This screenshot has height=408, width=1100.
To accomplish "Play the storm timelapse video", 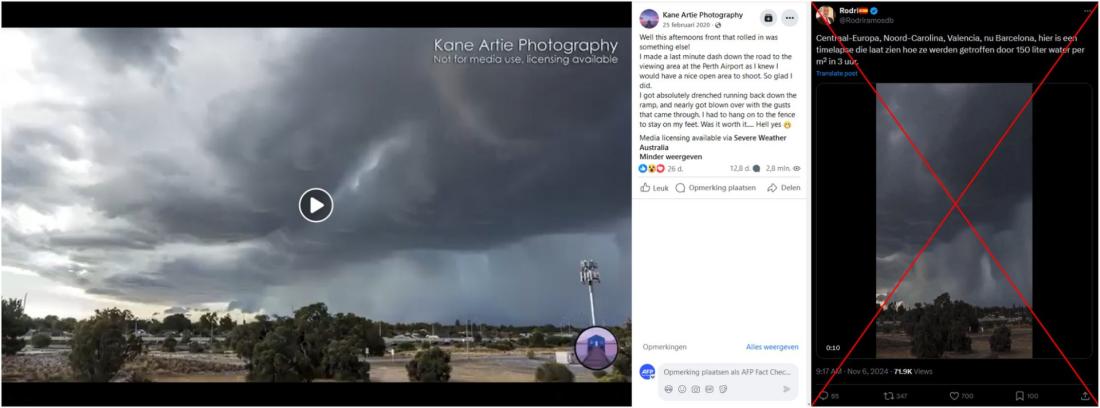I will (316, 205).
